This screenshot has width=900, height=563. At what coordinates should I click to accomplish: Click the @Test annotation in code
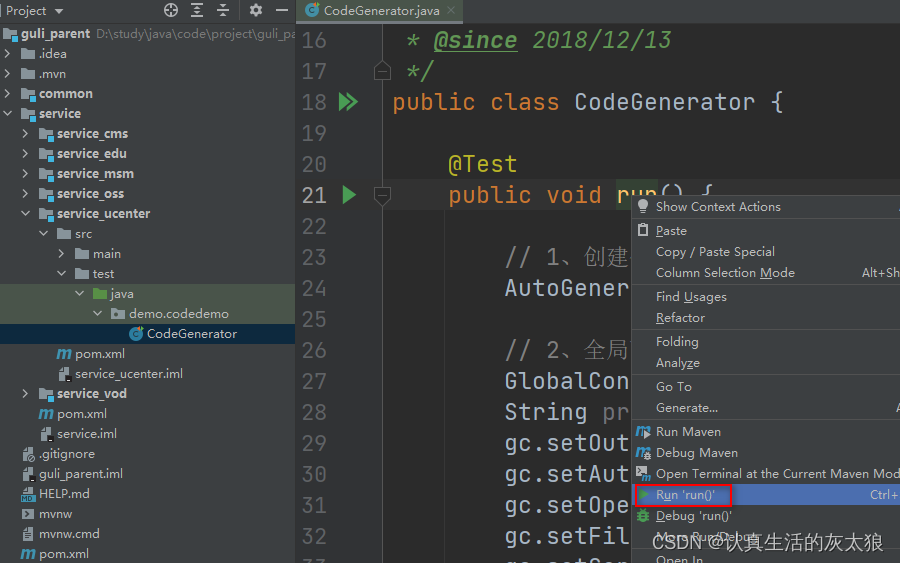coord(483,164)
